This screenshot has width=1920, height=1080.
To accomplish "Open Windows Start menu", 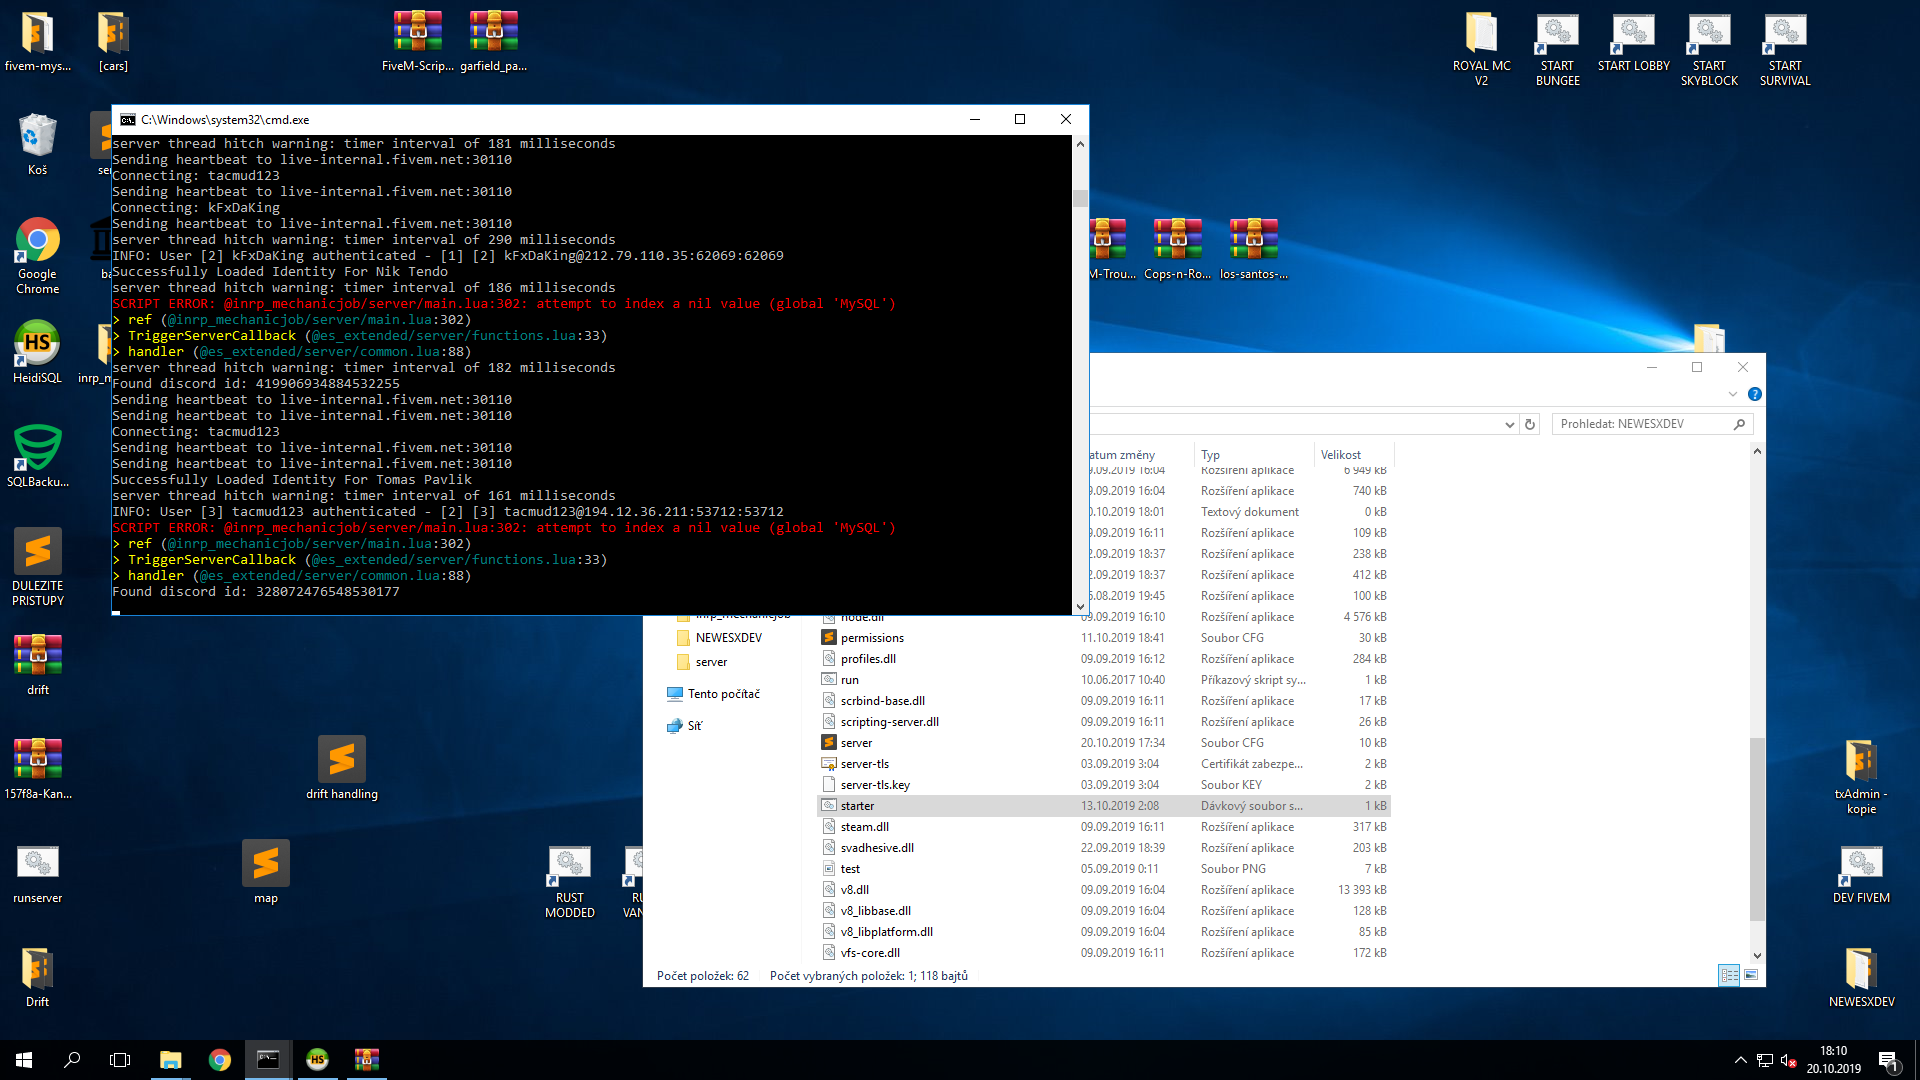I will 24,1060.
